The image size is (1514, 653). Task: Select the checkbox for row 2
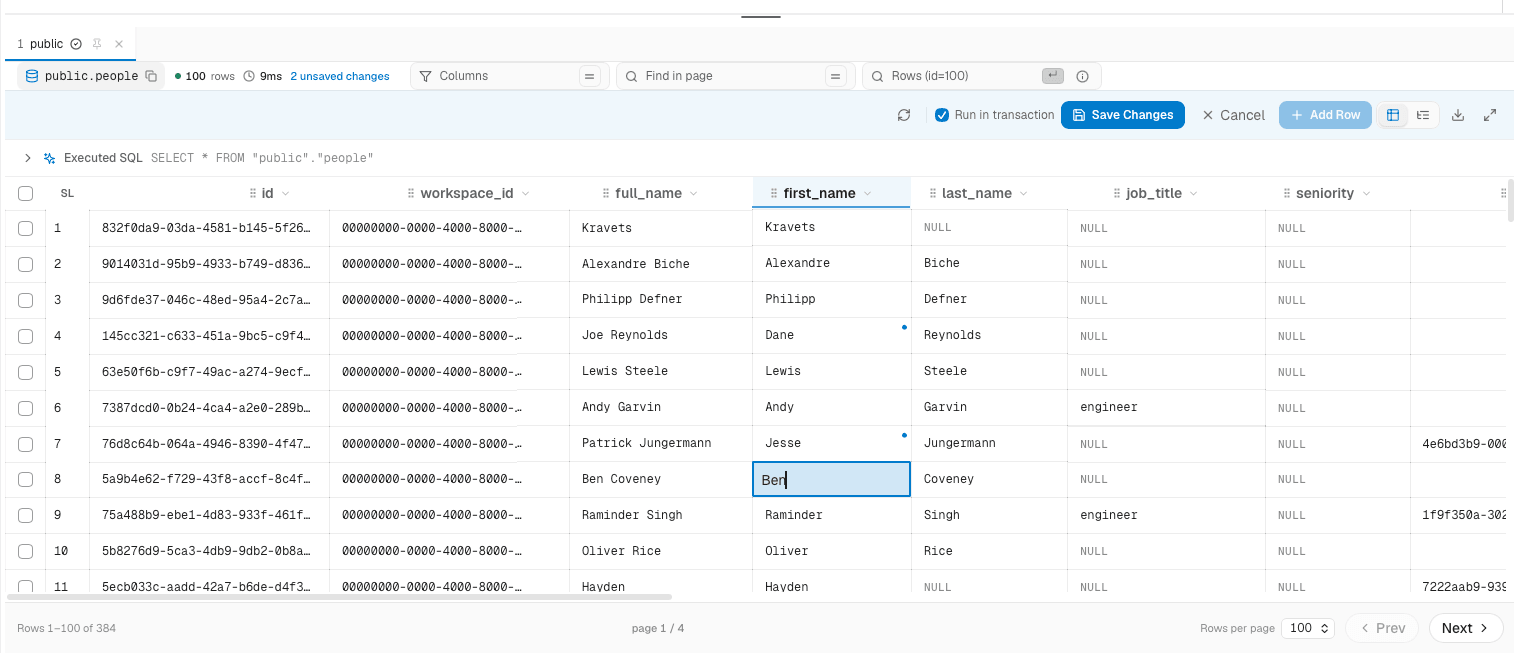[x=26, y=265]
